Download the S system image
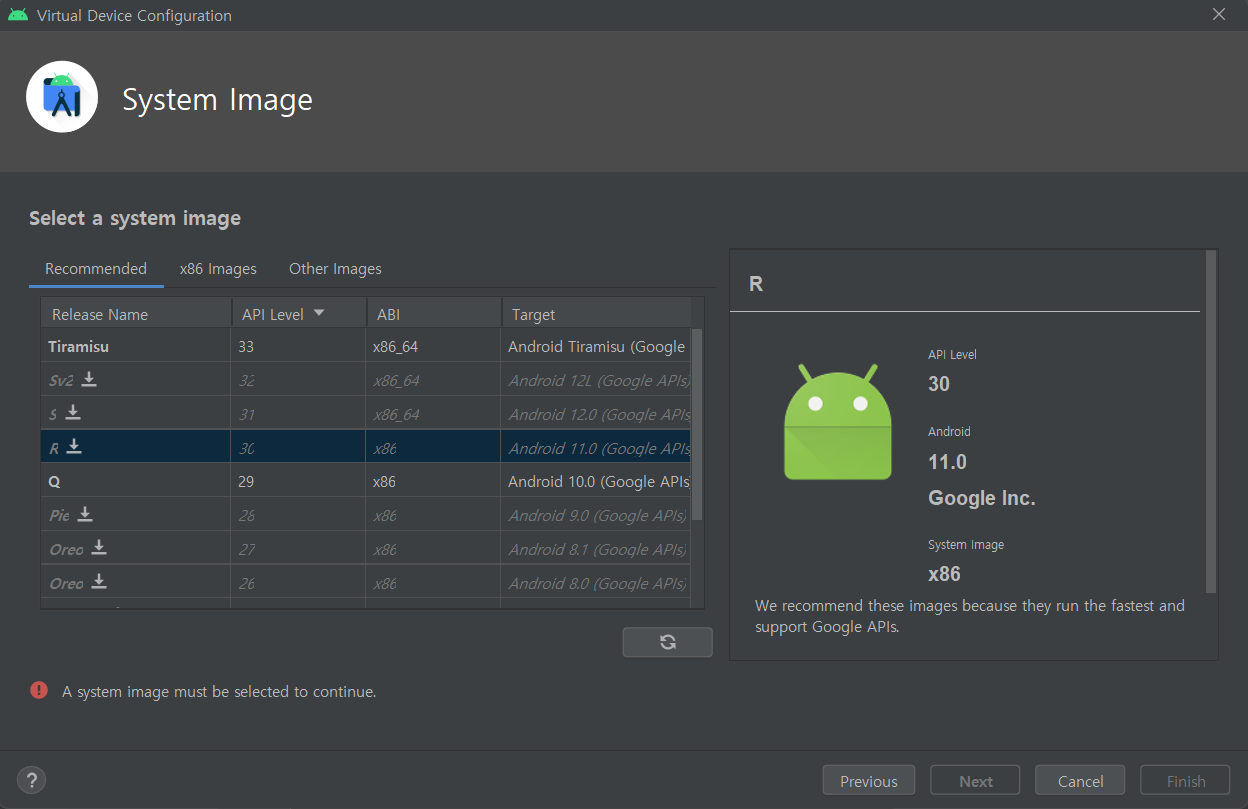 73,413
